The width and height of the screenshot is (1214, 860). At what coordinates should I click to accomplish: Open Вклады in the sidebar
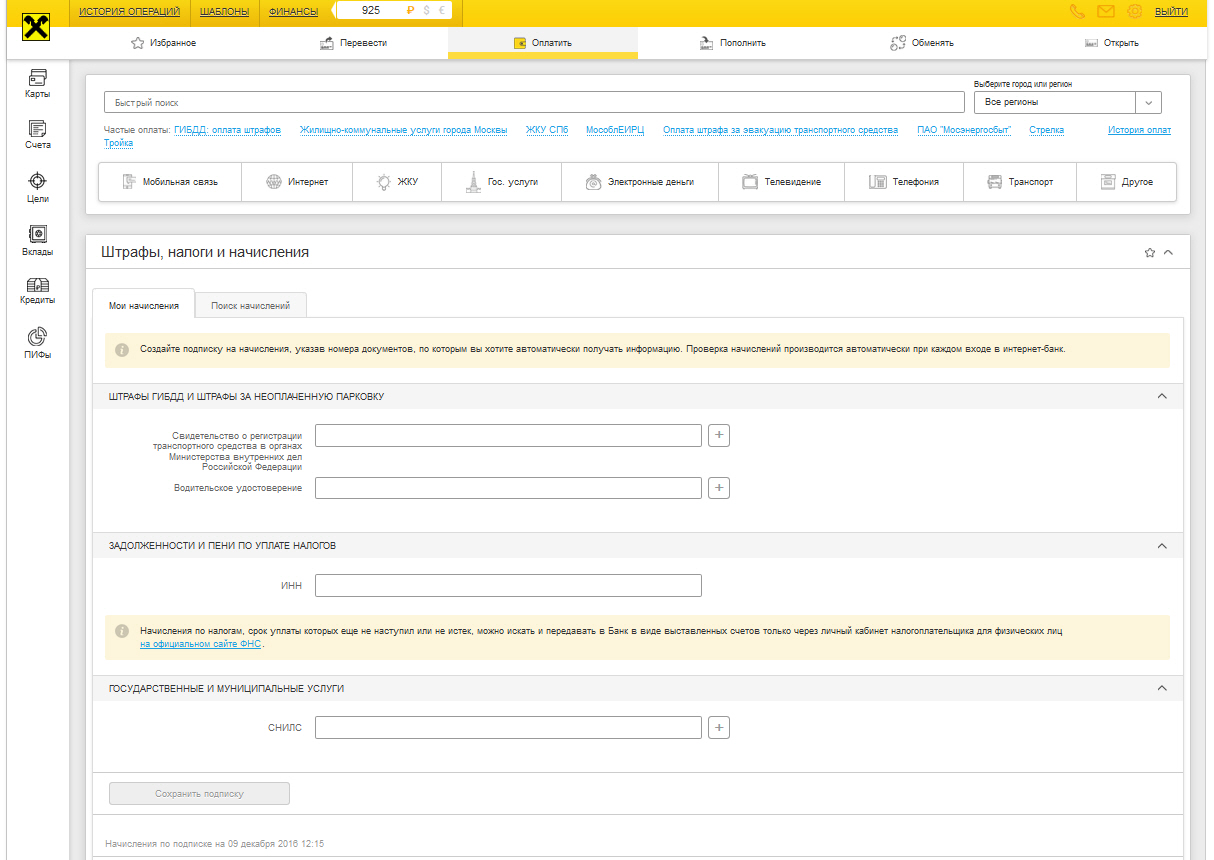pyautogui.click(x=38, y=241)
